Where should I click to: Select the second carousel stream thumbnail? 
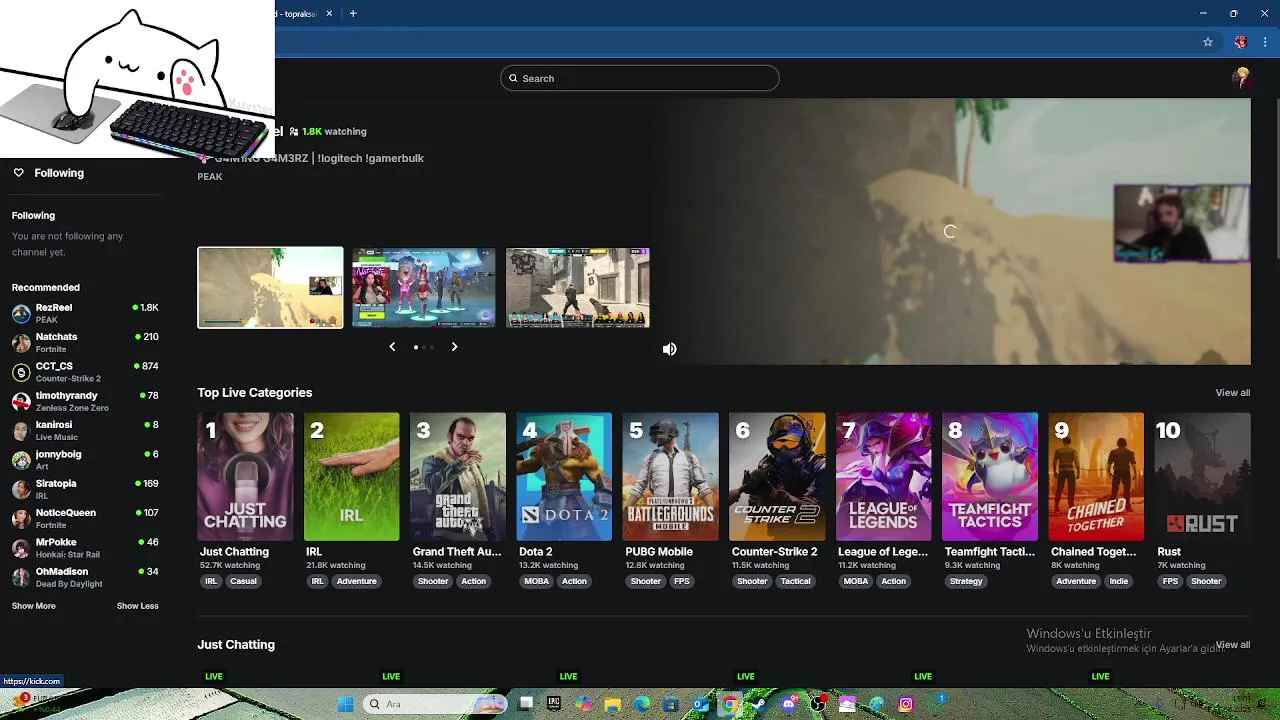click(x=424, y=287)
